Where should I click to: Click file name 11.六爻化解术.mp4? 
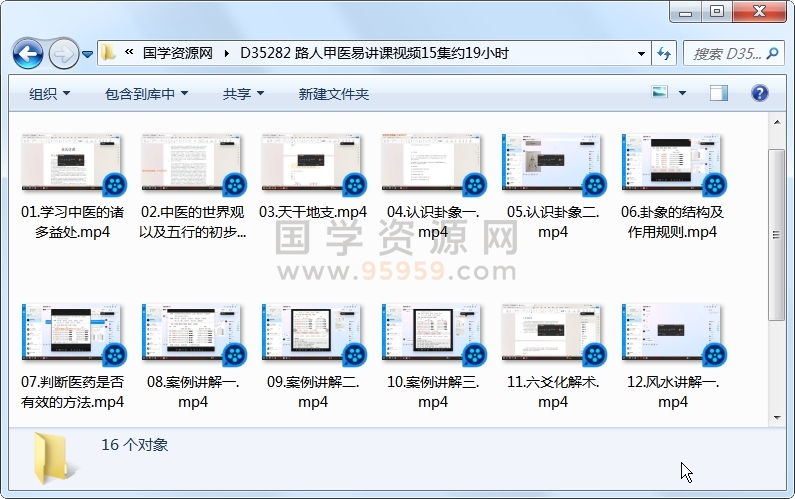553,391
